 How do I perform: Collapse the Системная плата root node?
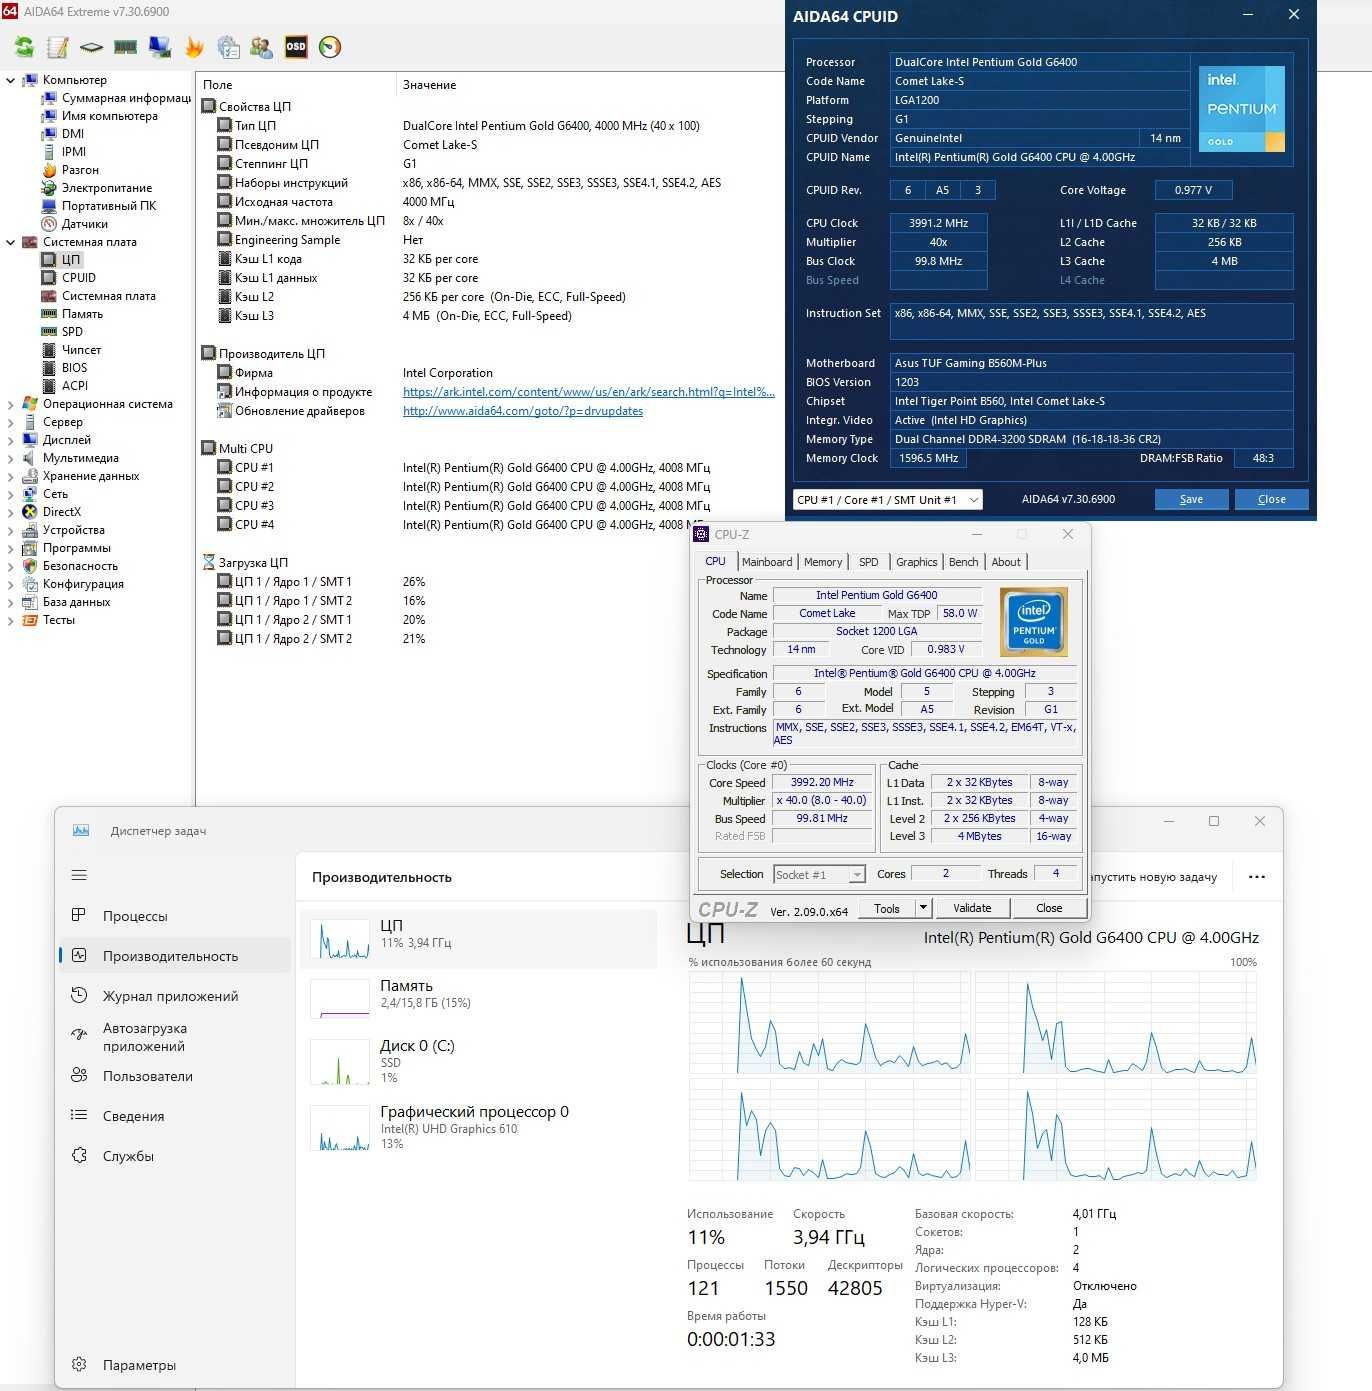(x=10, y=242)
